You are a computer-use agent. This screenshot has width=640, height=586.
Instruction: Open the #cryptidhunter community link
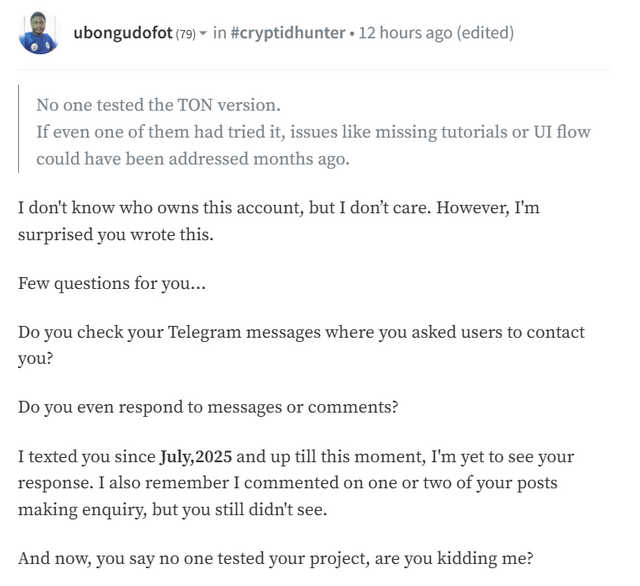(x=288, y=33)
